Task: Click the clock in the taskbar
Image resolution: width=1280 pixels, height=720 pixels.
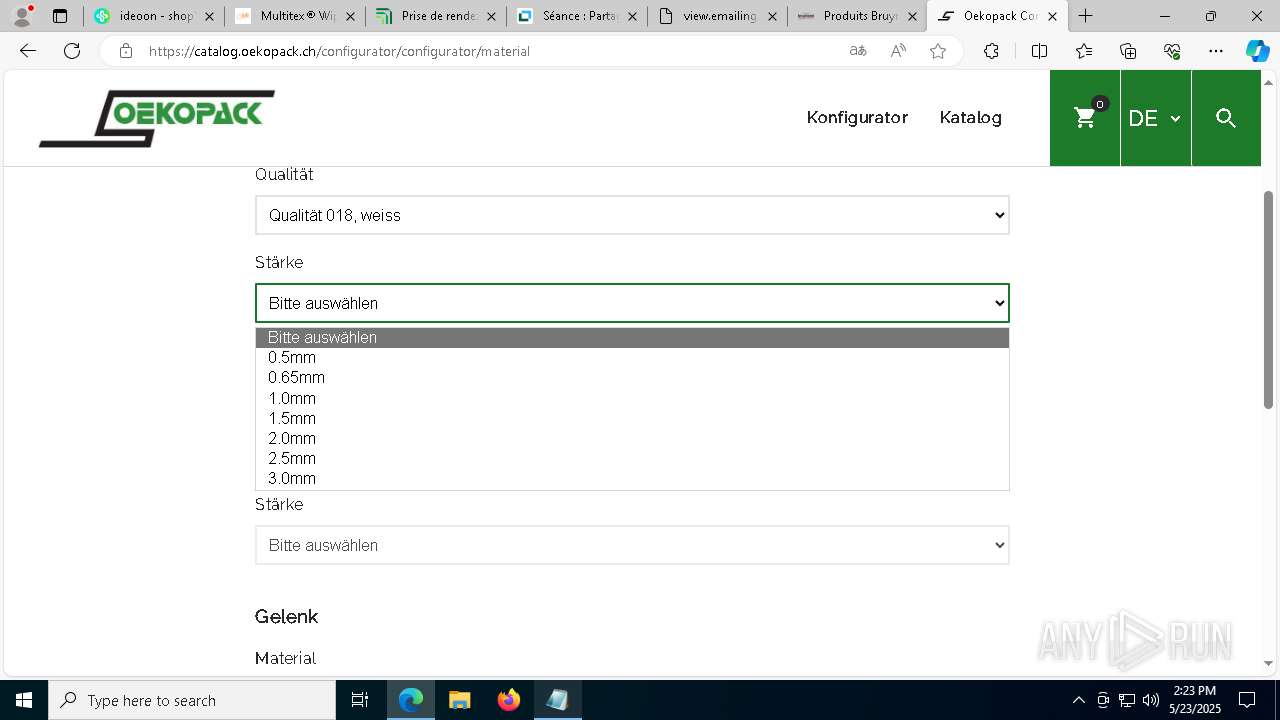Action: pyautogui.click(x=1195, y=700)
